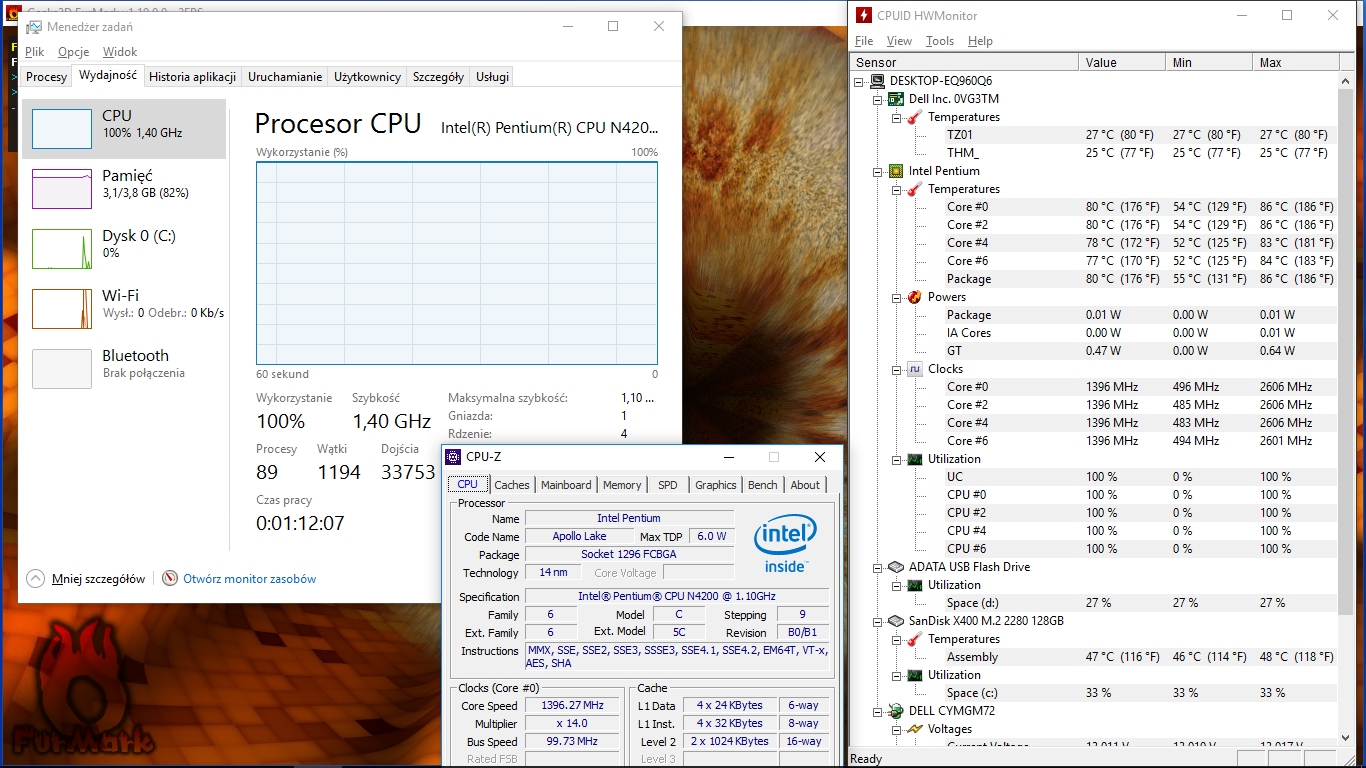Switch to the Użytkownicy tab
Viewport: 1366px width, 768px height.
click(367, 77)
